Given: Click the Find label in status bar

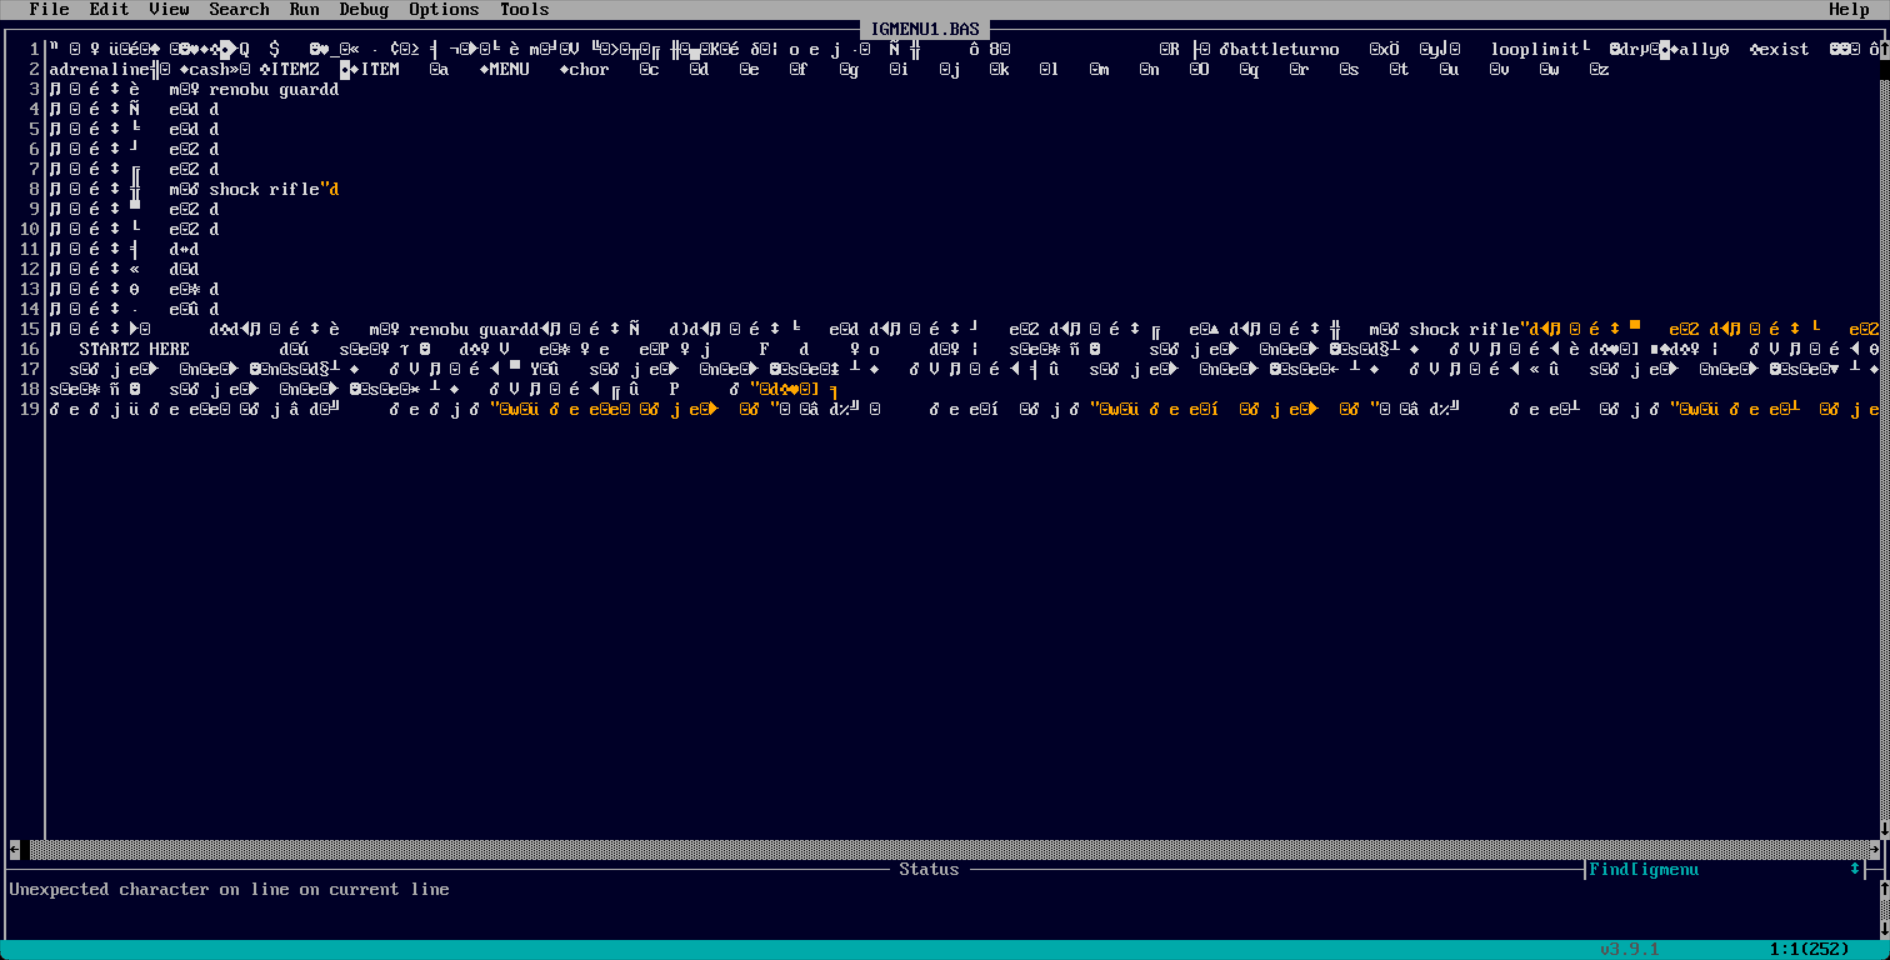Looking at the screenshot, I should point(1609,869).
